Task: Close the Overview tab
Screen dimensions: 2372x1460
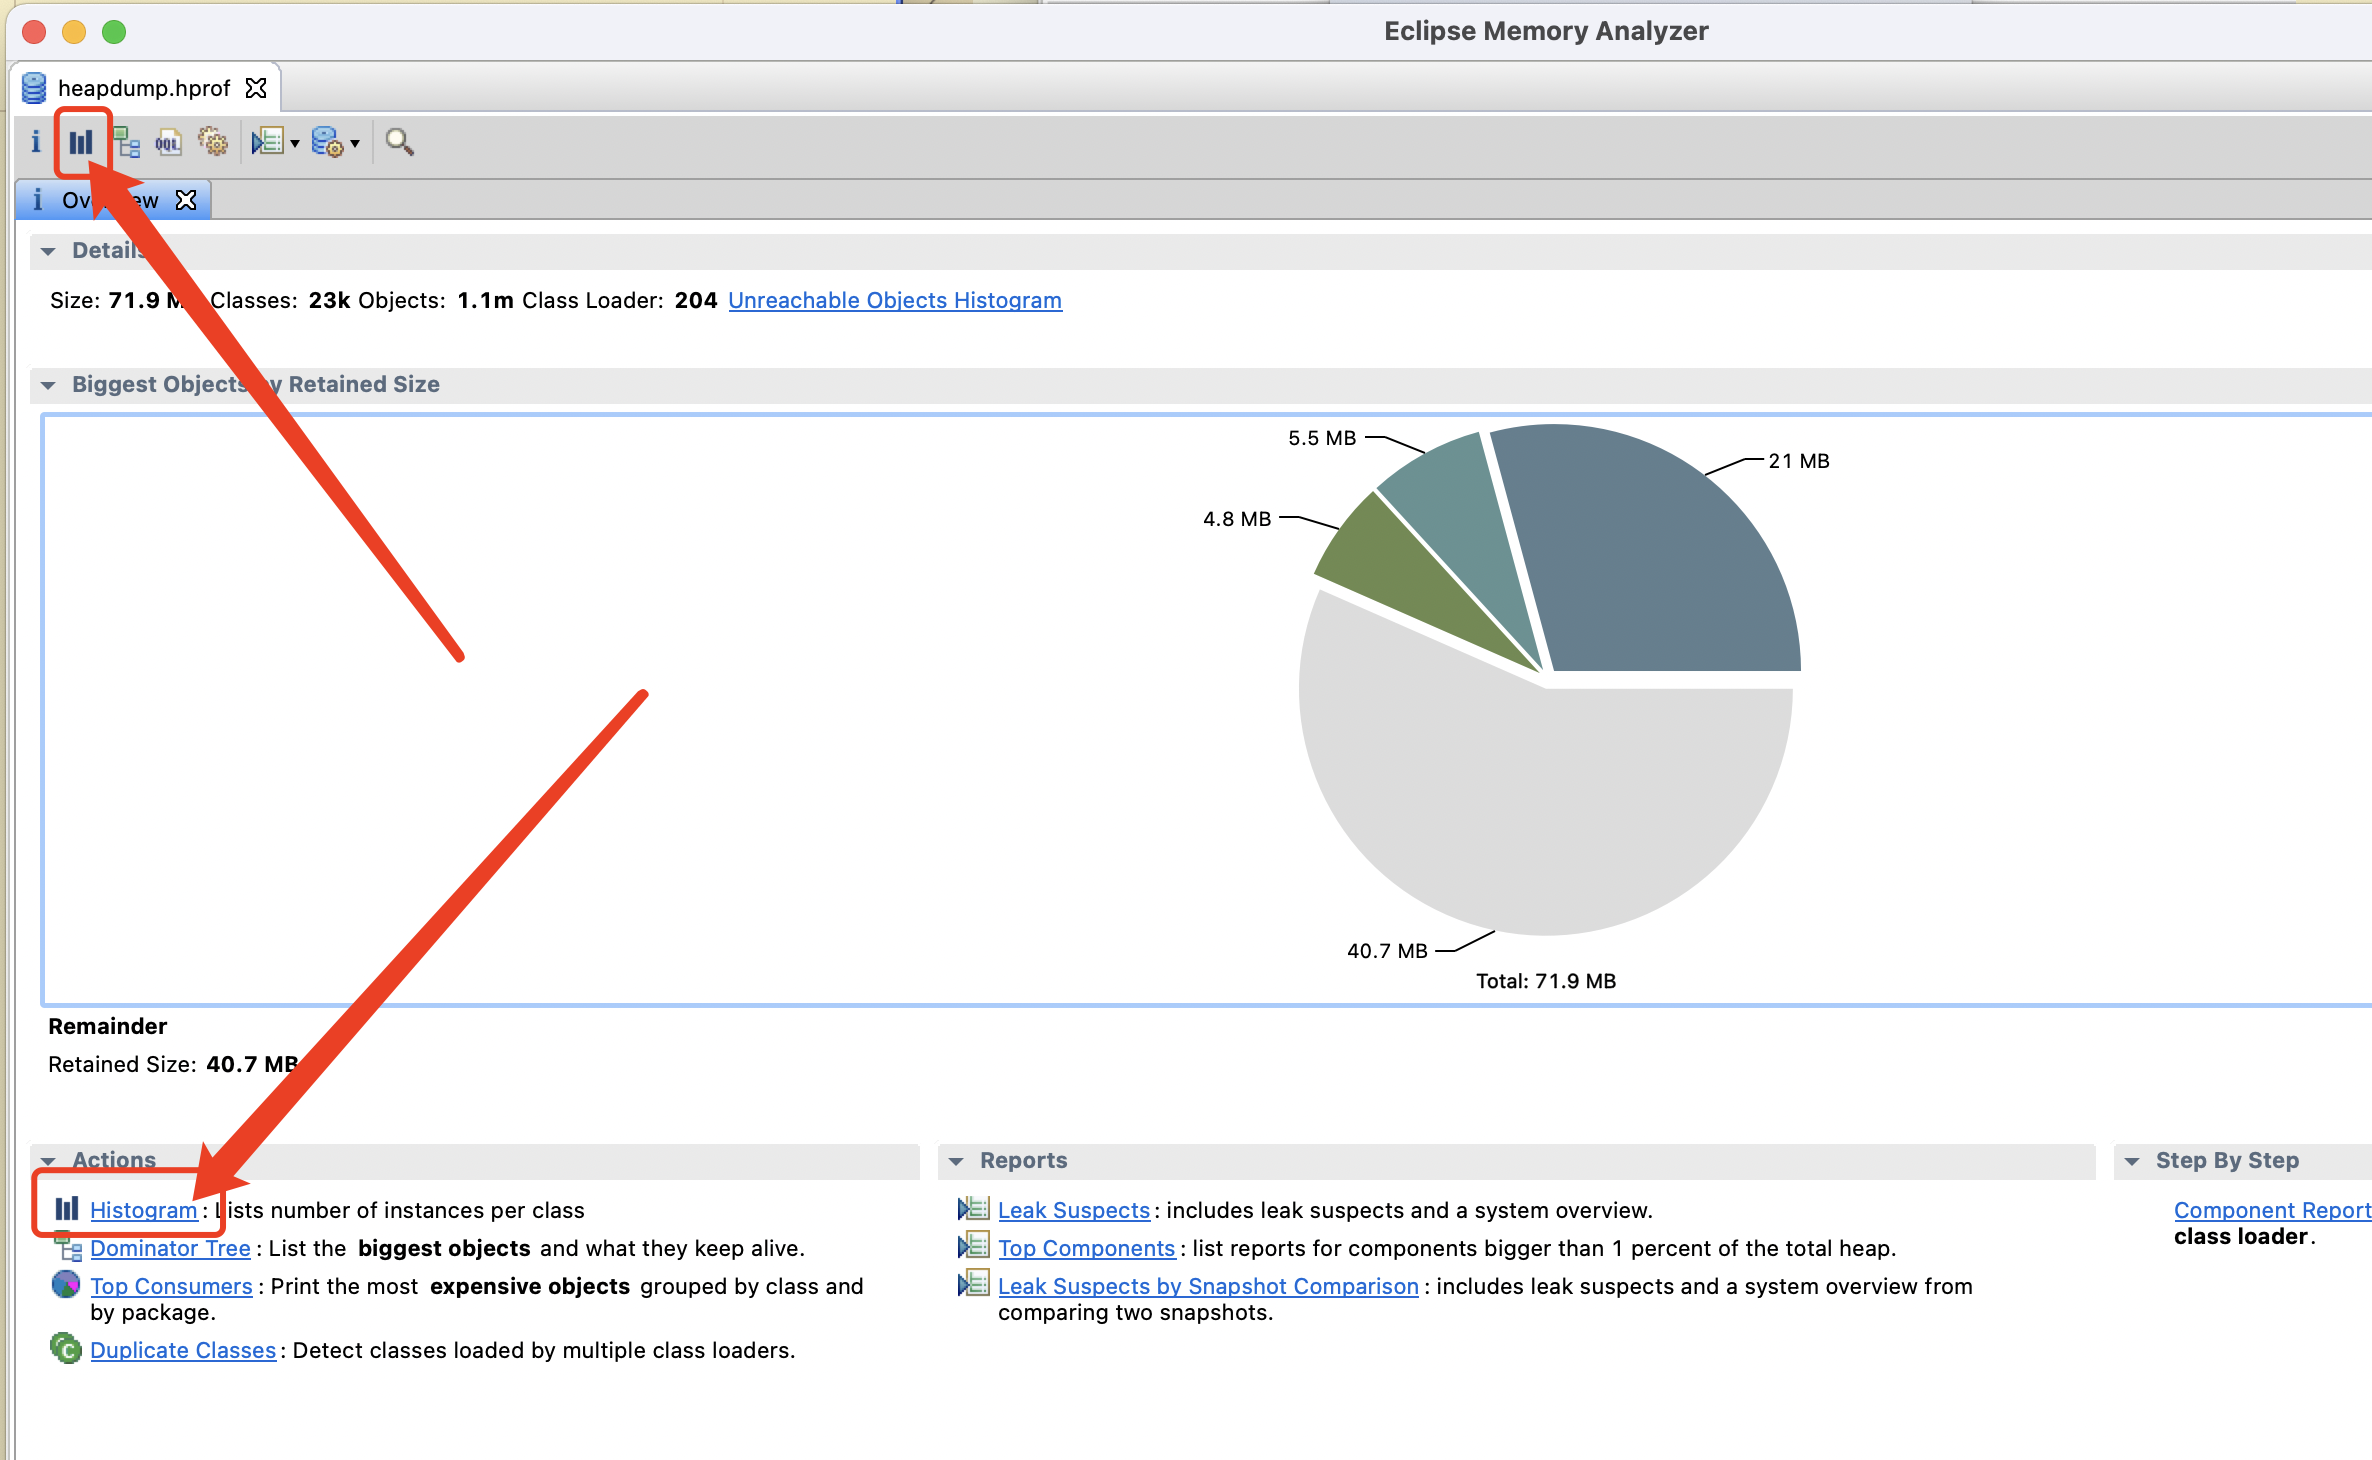Action: point(186,200)
